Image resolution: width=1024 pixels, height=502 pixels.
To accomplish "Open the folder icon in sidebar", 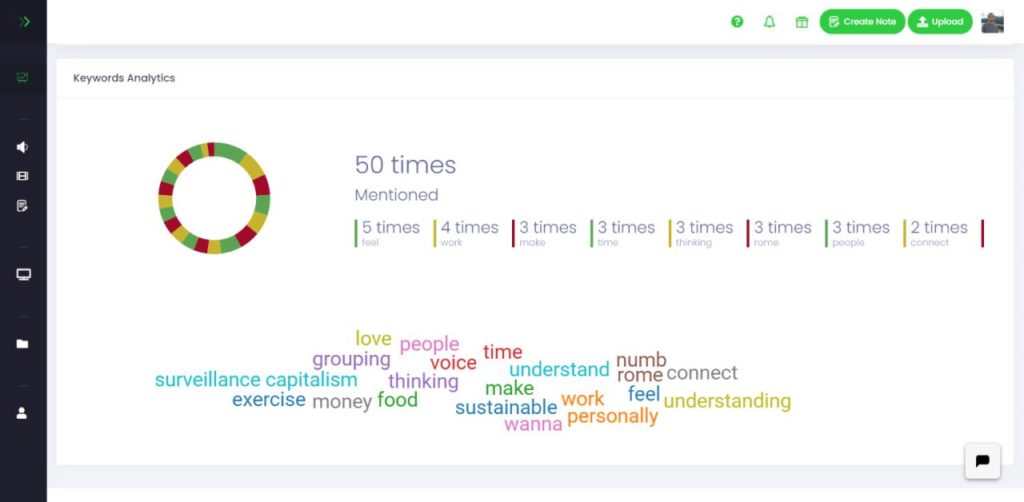I will click(23, 344).
